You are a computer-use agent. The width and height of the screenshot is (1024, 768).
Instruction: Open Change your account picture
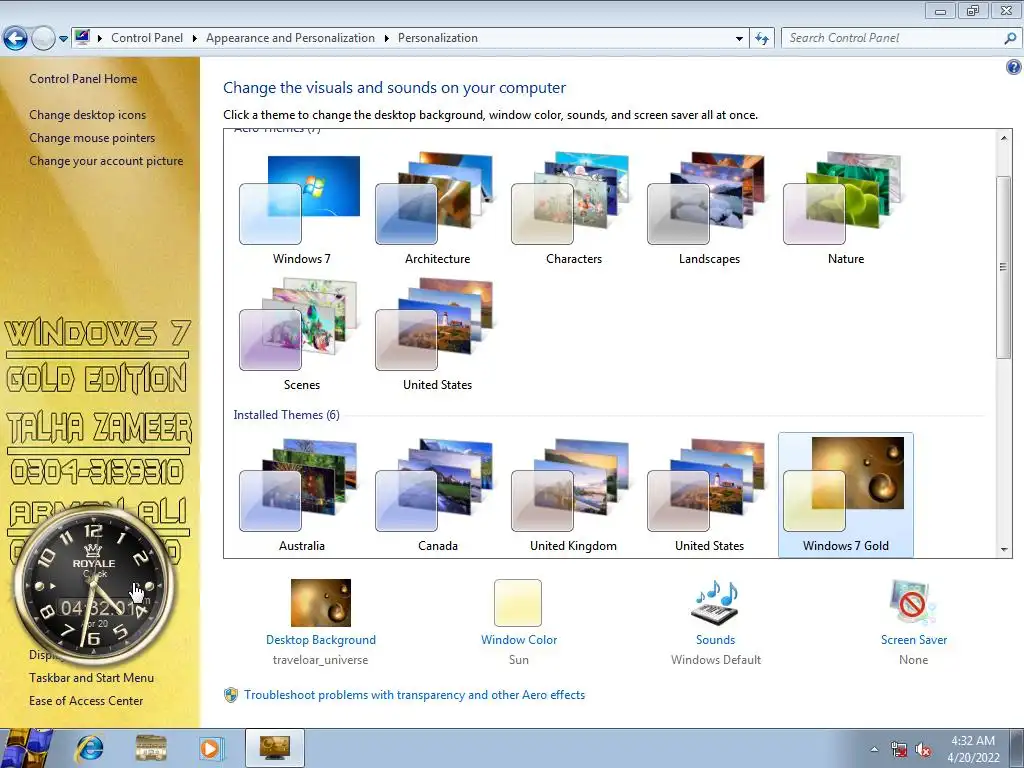point(106,161)
